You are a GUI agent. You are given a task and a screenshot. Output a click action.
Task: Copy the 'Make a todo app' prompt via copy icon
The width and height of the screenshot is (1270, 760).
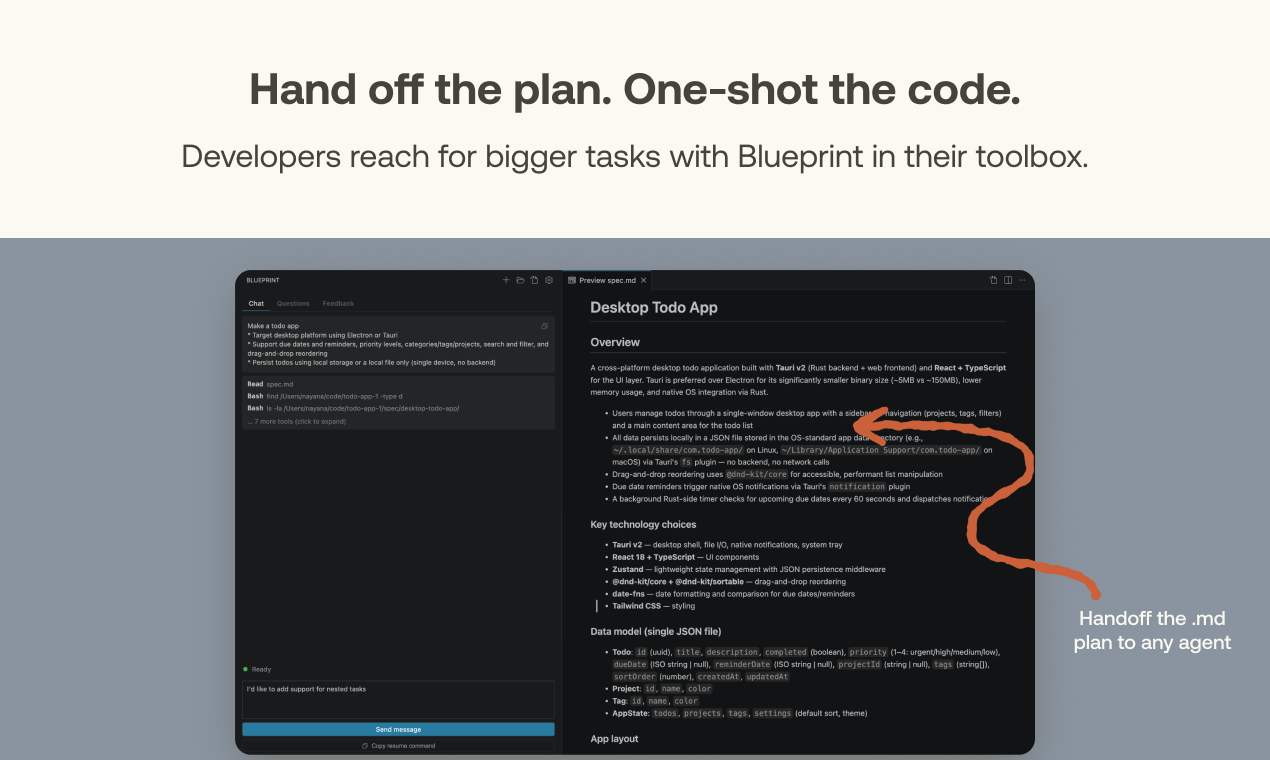click(x=545, y=326)
